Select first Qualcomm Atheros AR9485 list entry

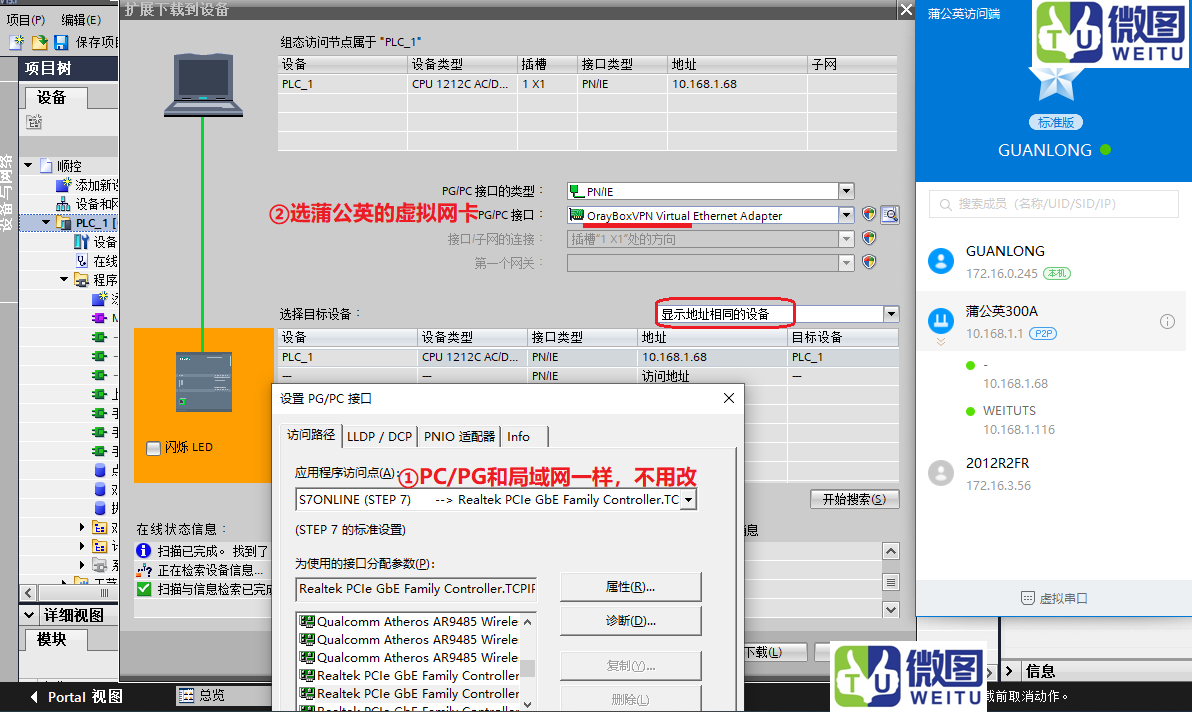pos(409,622)
